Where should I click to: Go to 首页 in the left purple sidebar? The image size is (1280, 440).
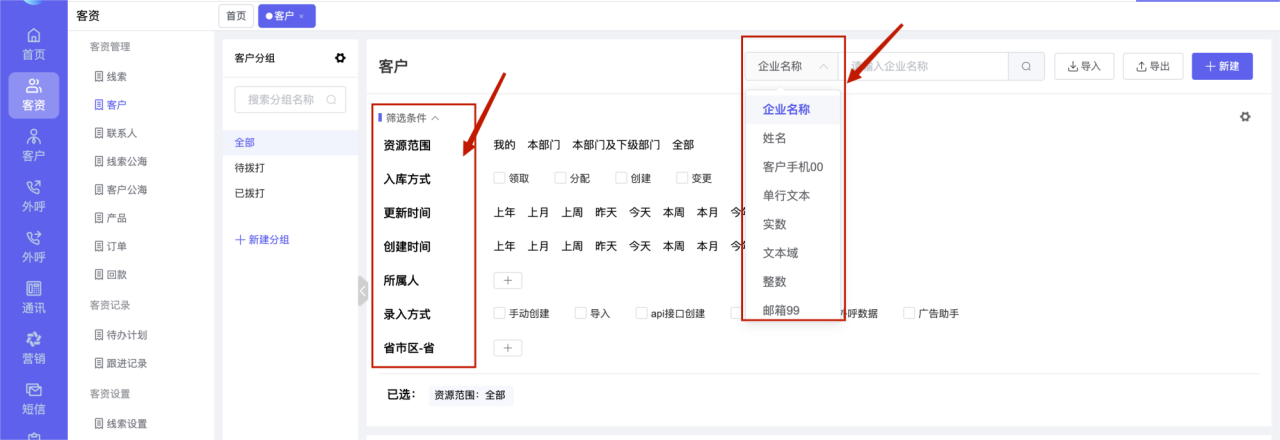pyautogui.click(x=34, y=44)
